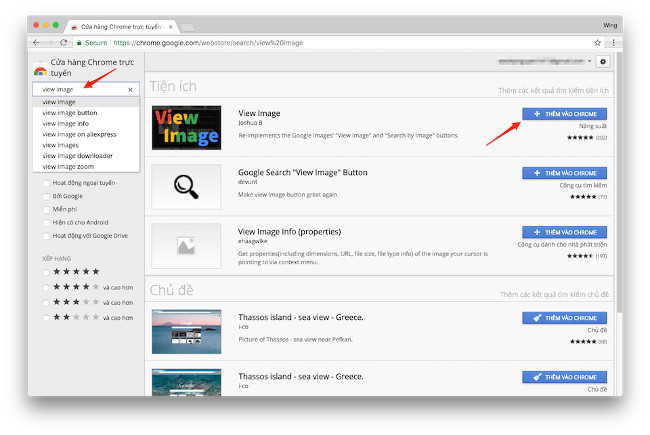Select four stars and higher rating
This screenshot has width=650, height=435.
[x=46, y=287]
